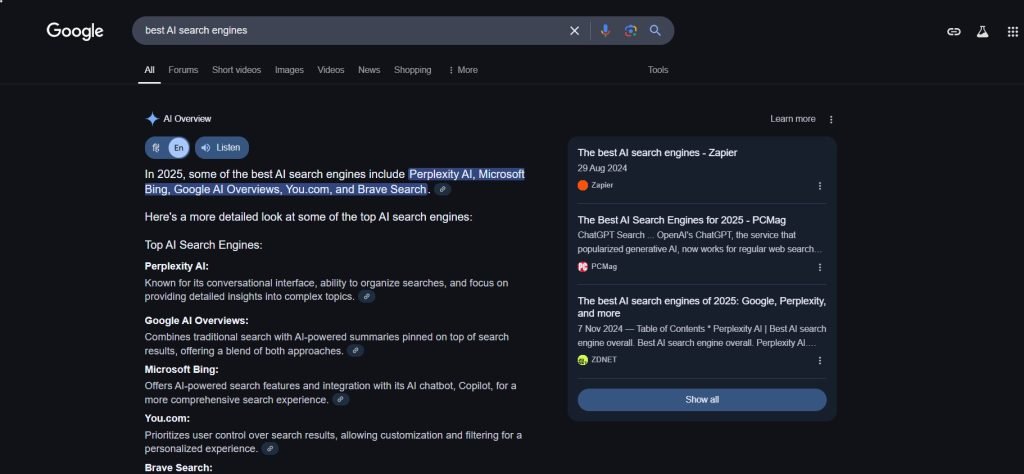Click the magnifying glass search icon
The height and width of the screenshot is (474, 1024).
click(x=655, y=31)
